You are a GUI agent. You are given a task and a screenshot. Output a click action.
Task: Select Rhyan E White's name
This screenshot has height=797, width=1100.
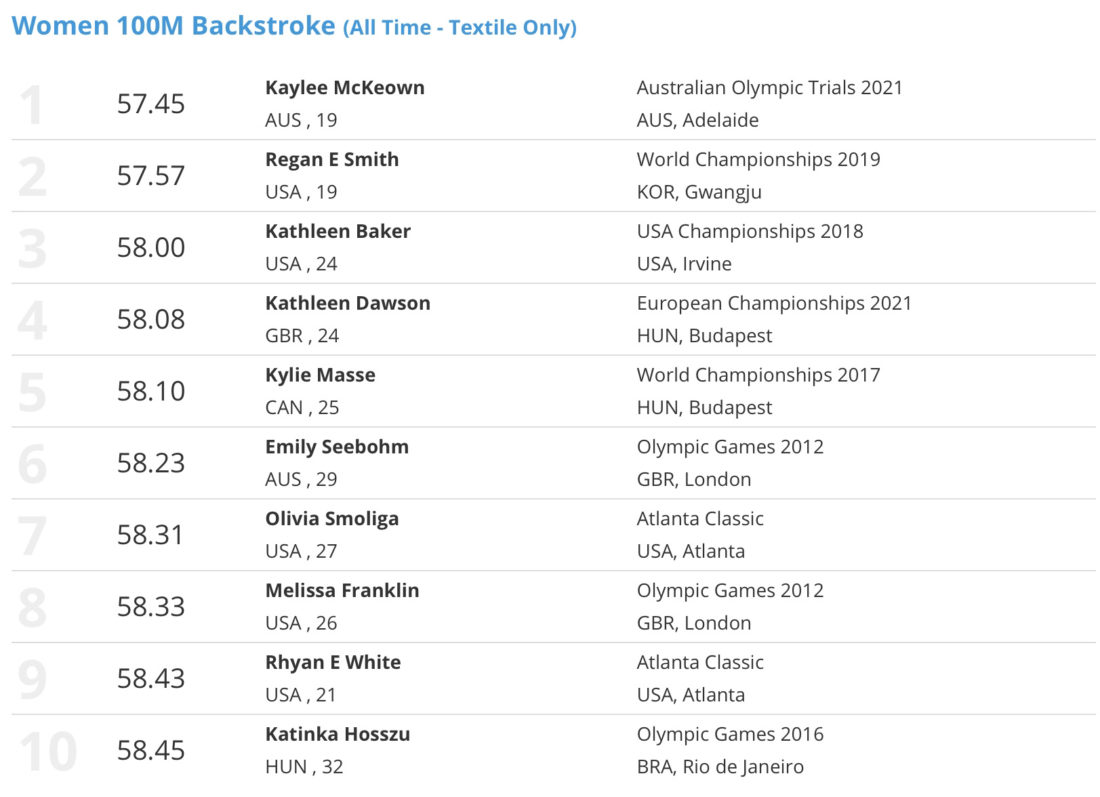(x=333, y=662)
